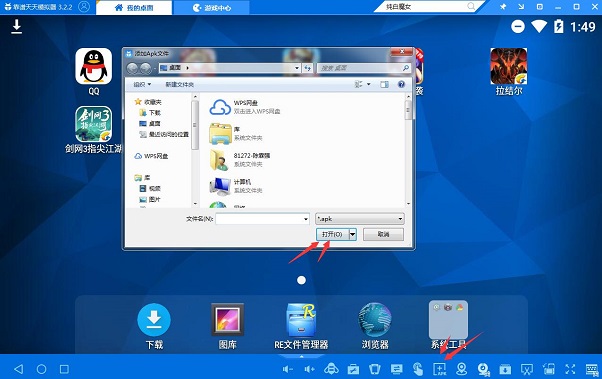Click the user account avatar in title bar
The height and width of the screenshot is (379, 602).
pos(84,7)
